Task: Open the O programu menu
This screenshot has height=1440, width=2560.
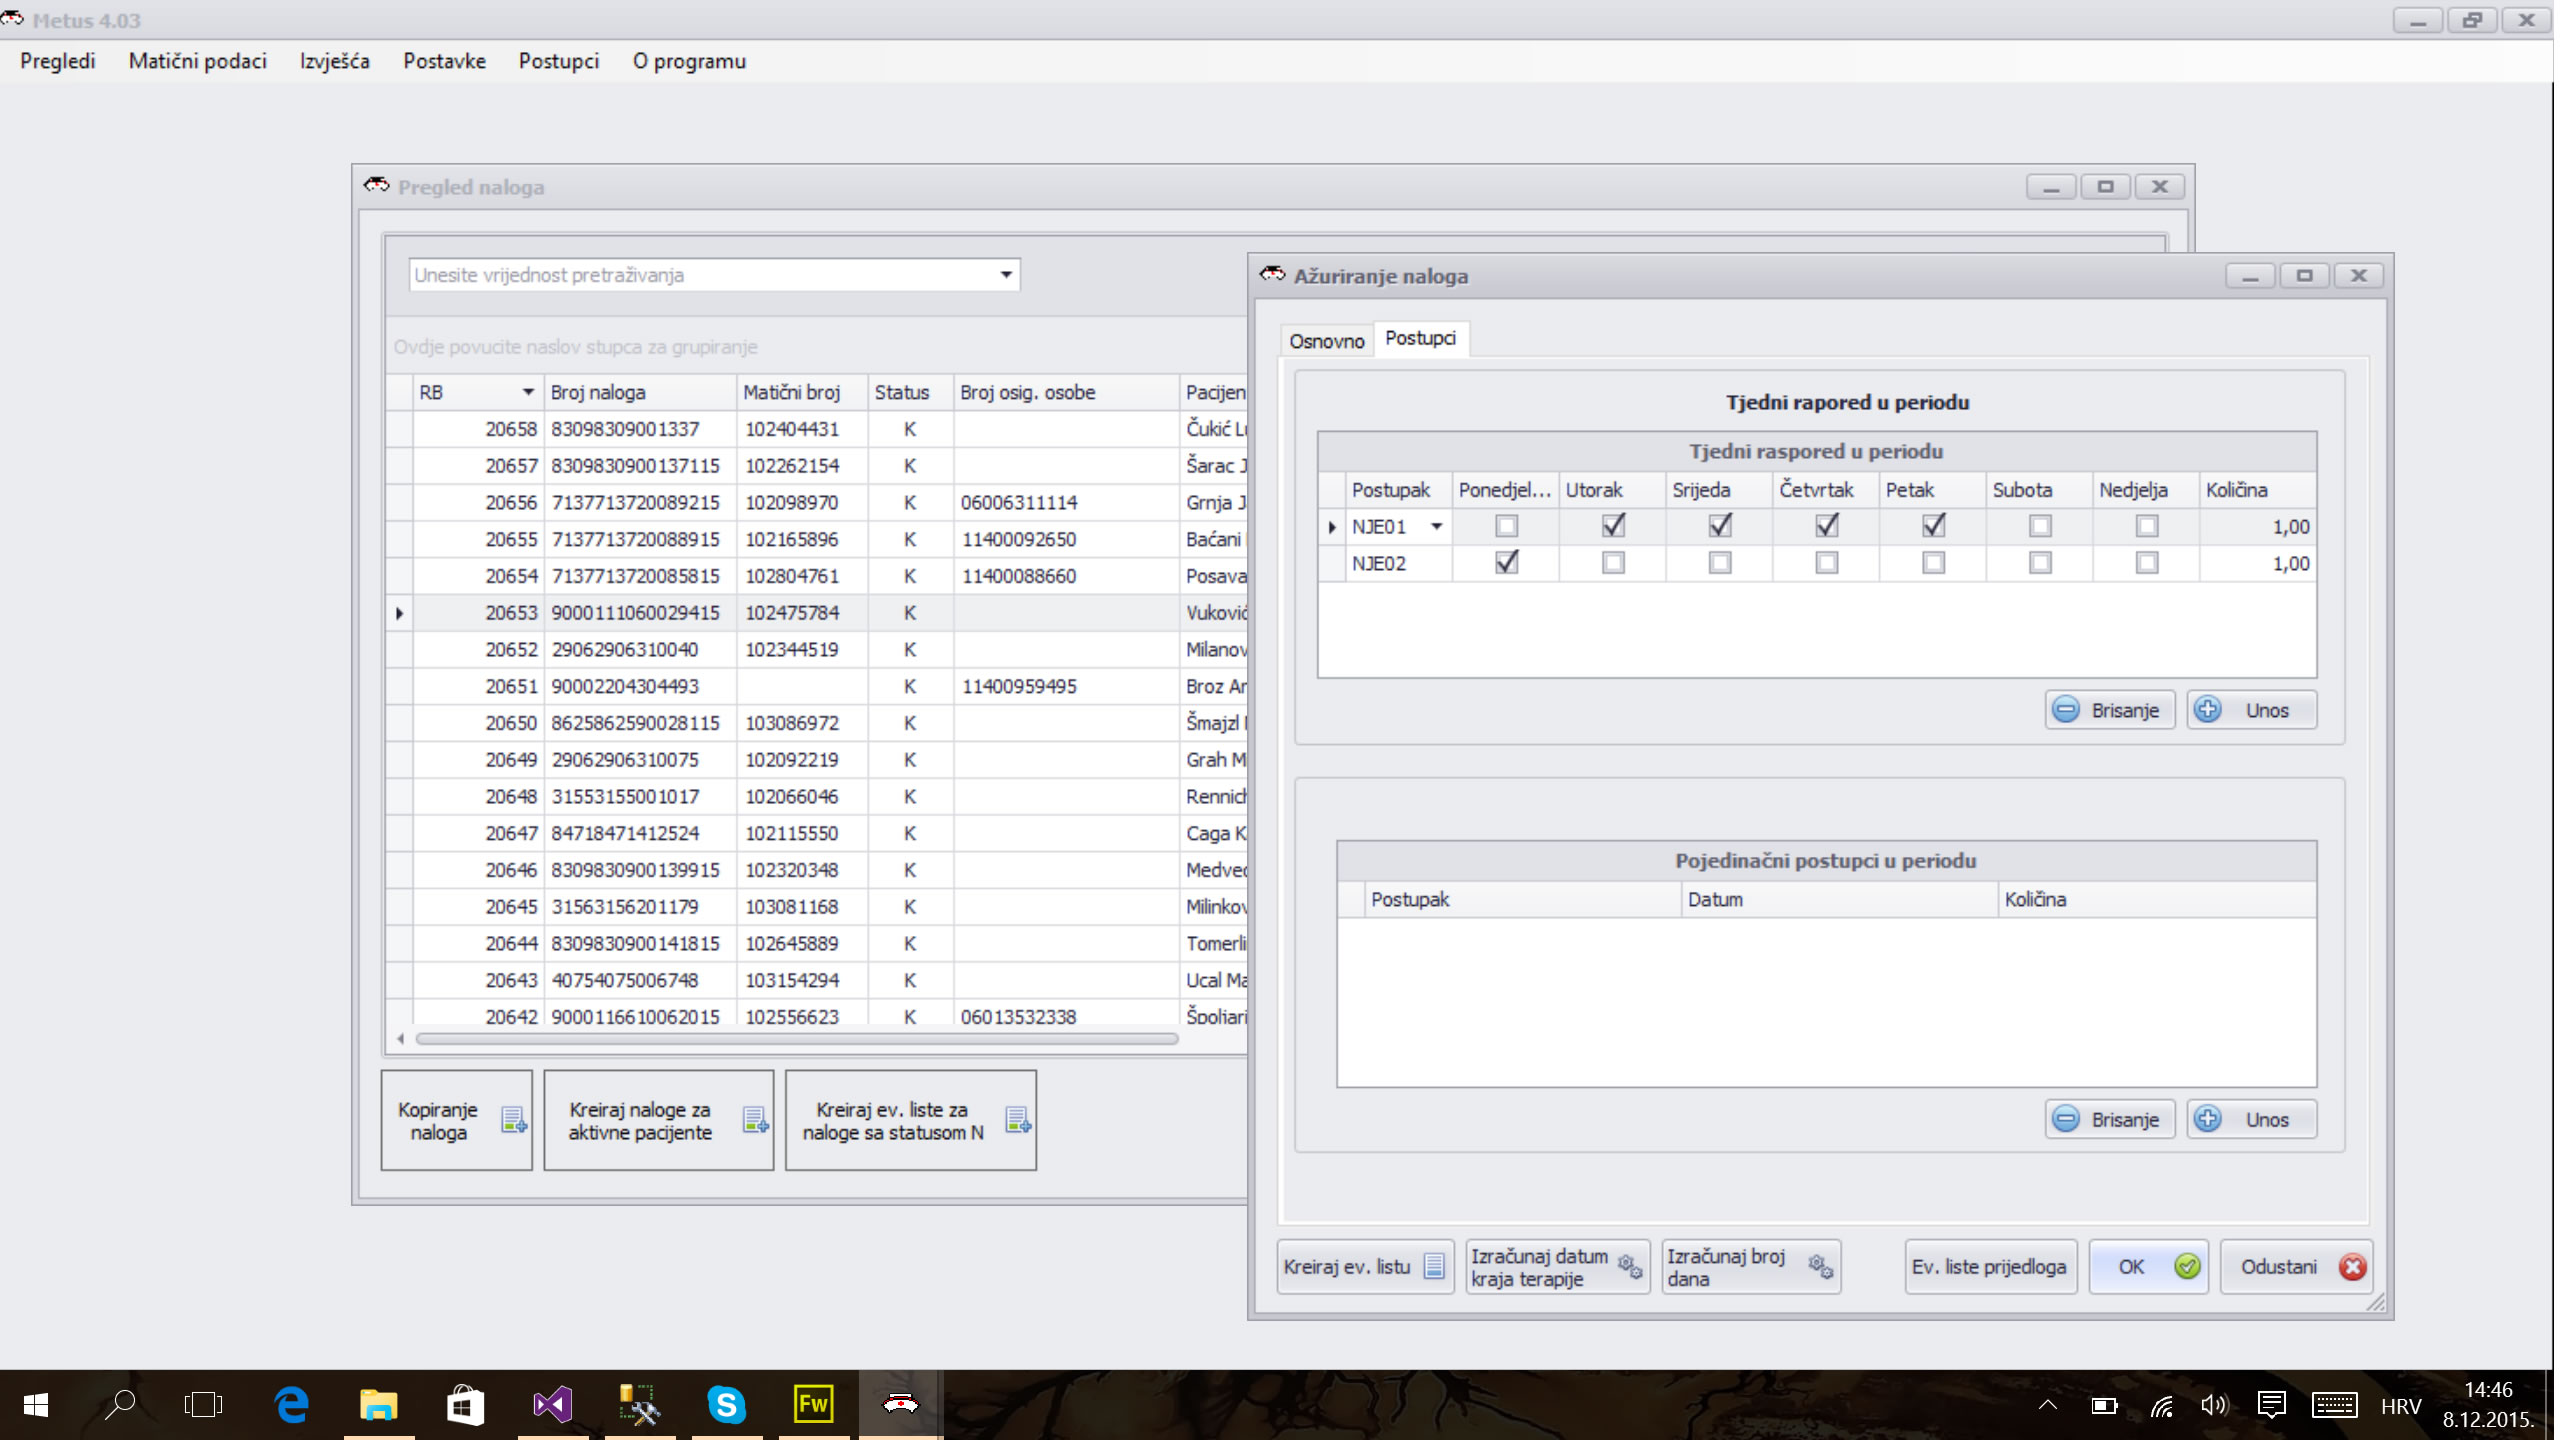Action: coord(690,61)
